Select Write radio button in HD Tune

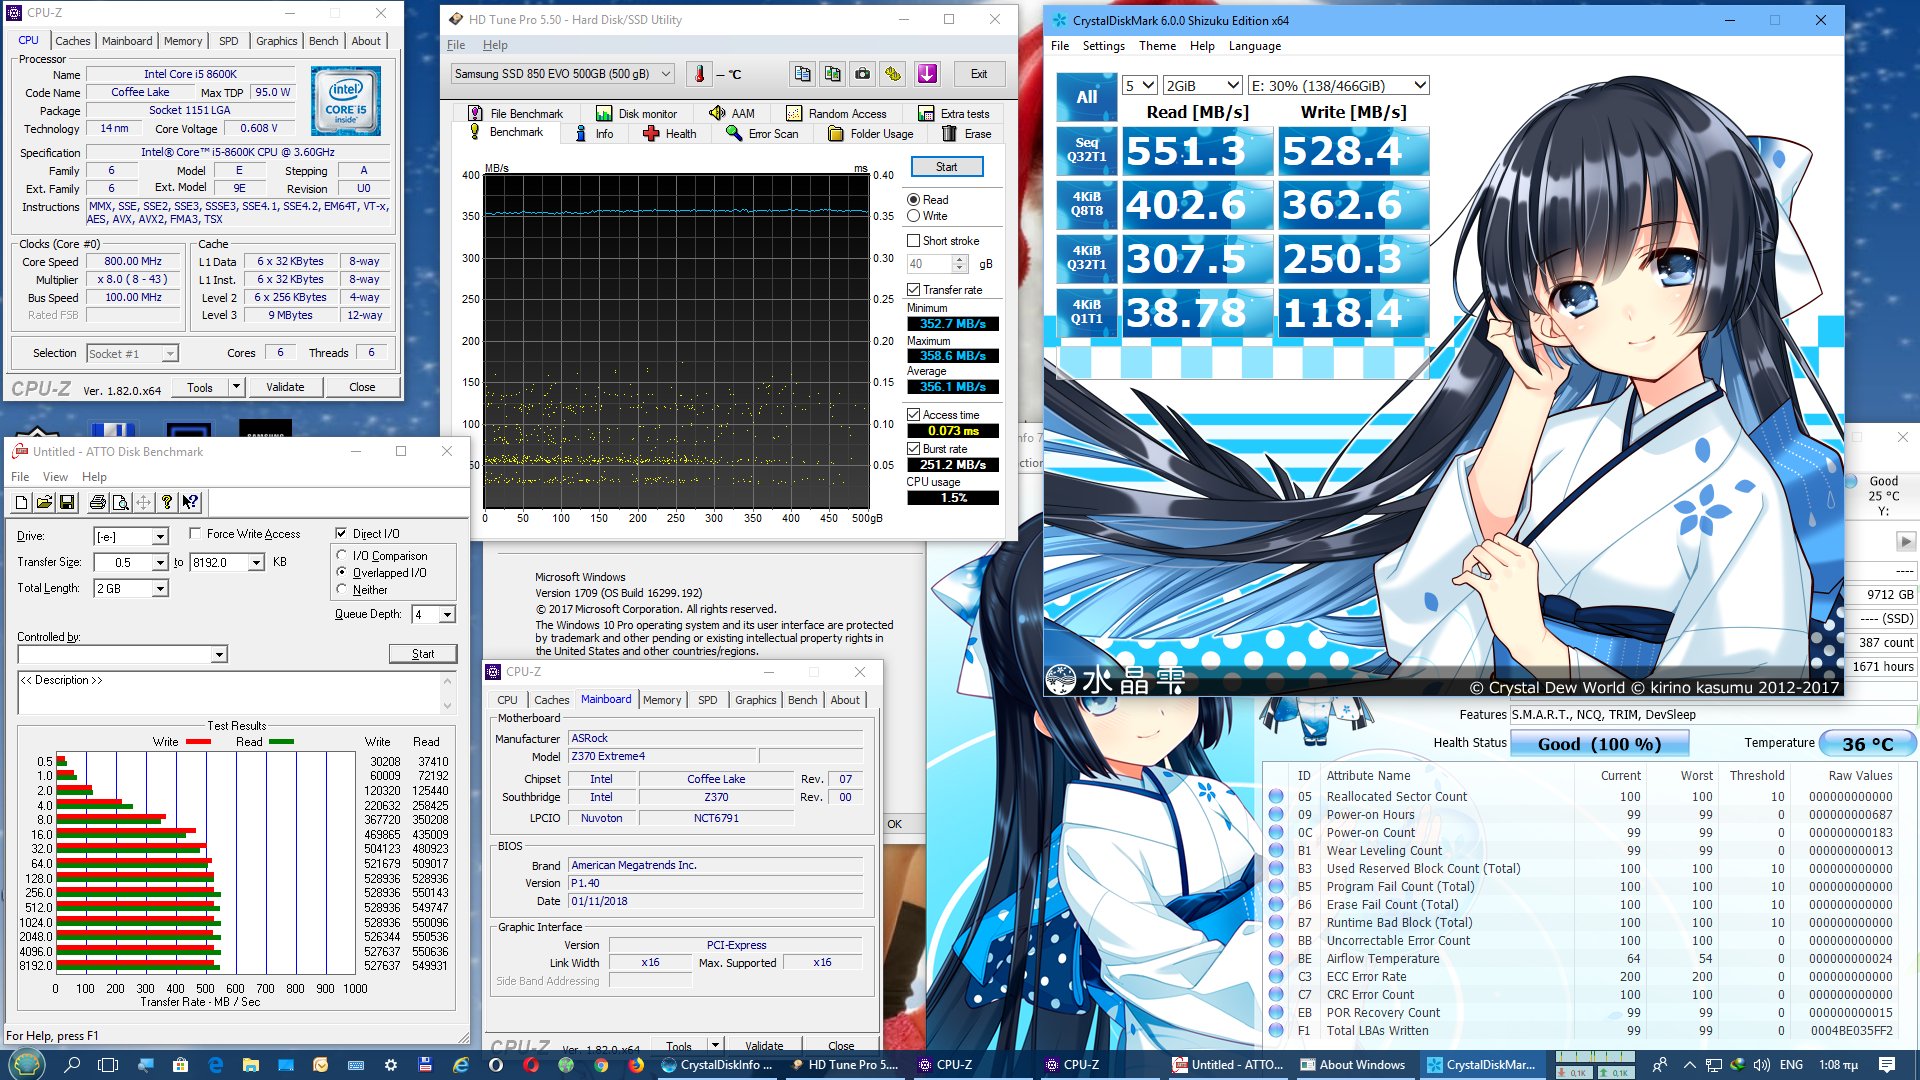(913, 216)
